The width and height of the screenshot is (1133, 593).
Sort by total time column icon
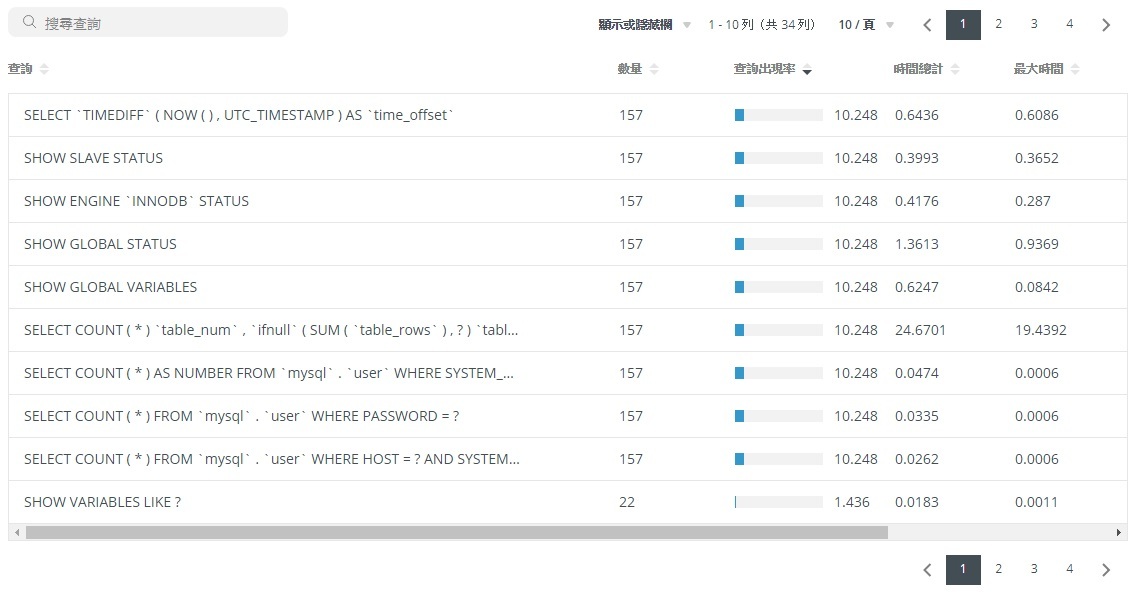[955, 69]
